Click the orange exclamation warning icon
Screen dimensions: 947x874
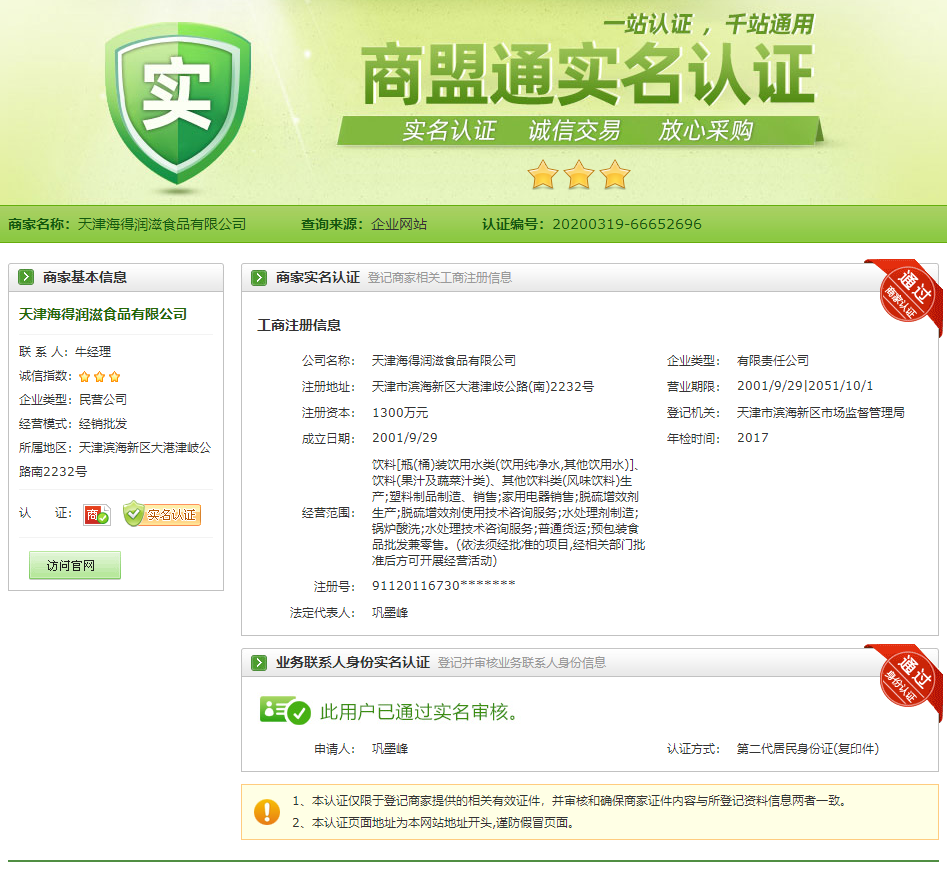point(267,811)
